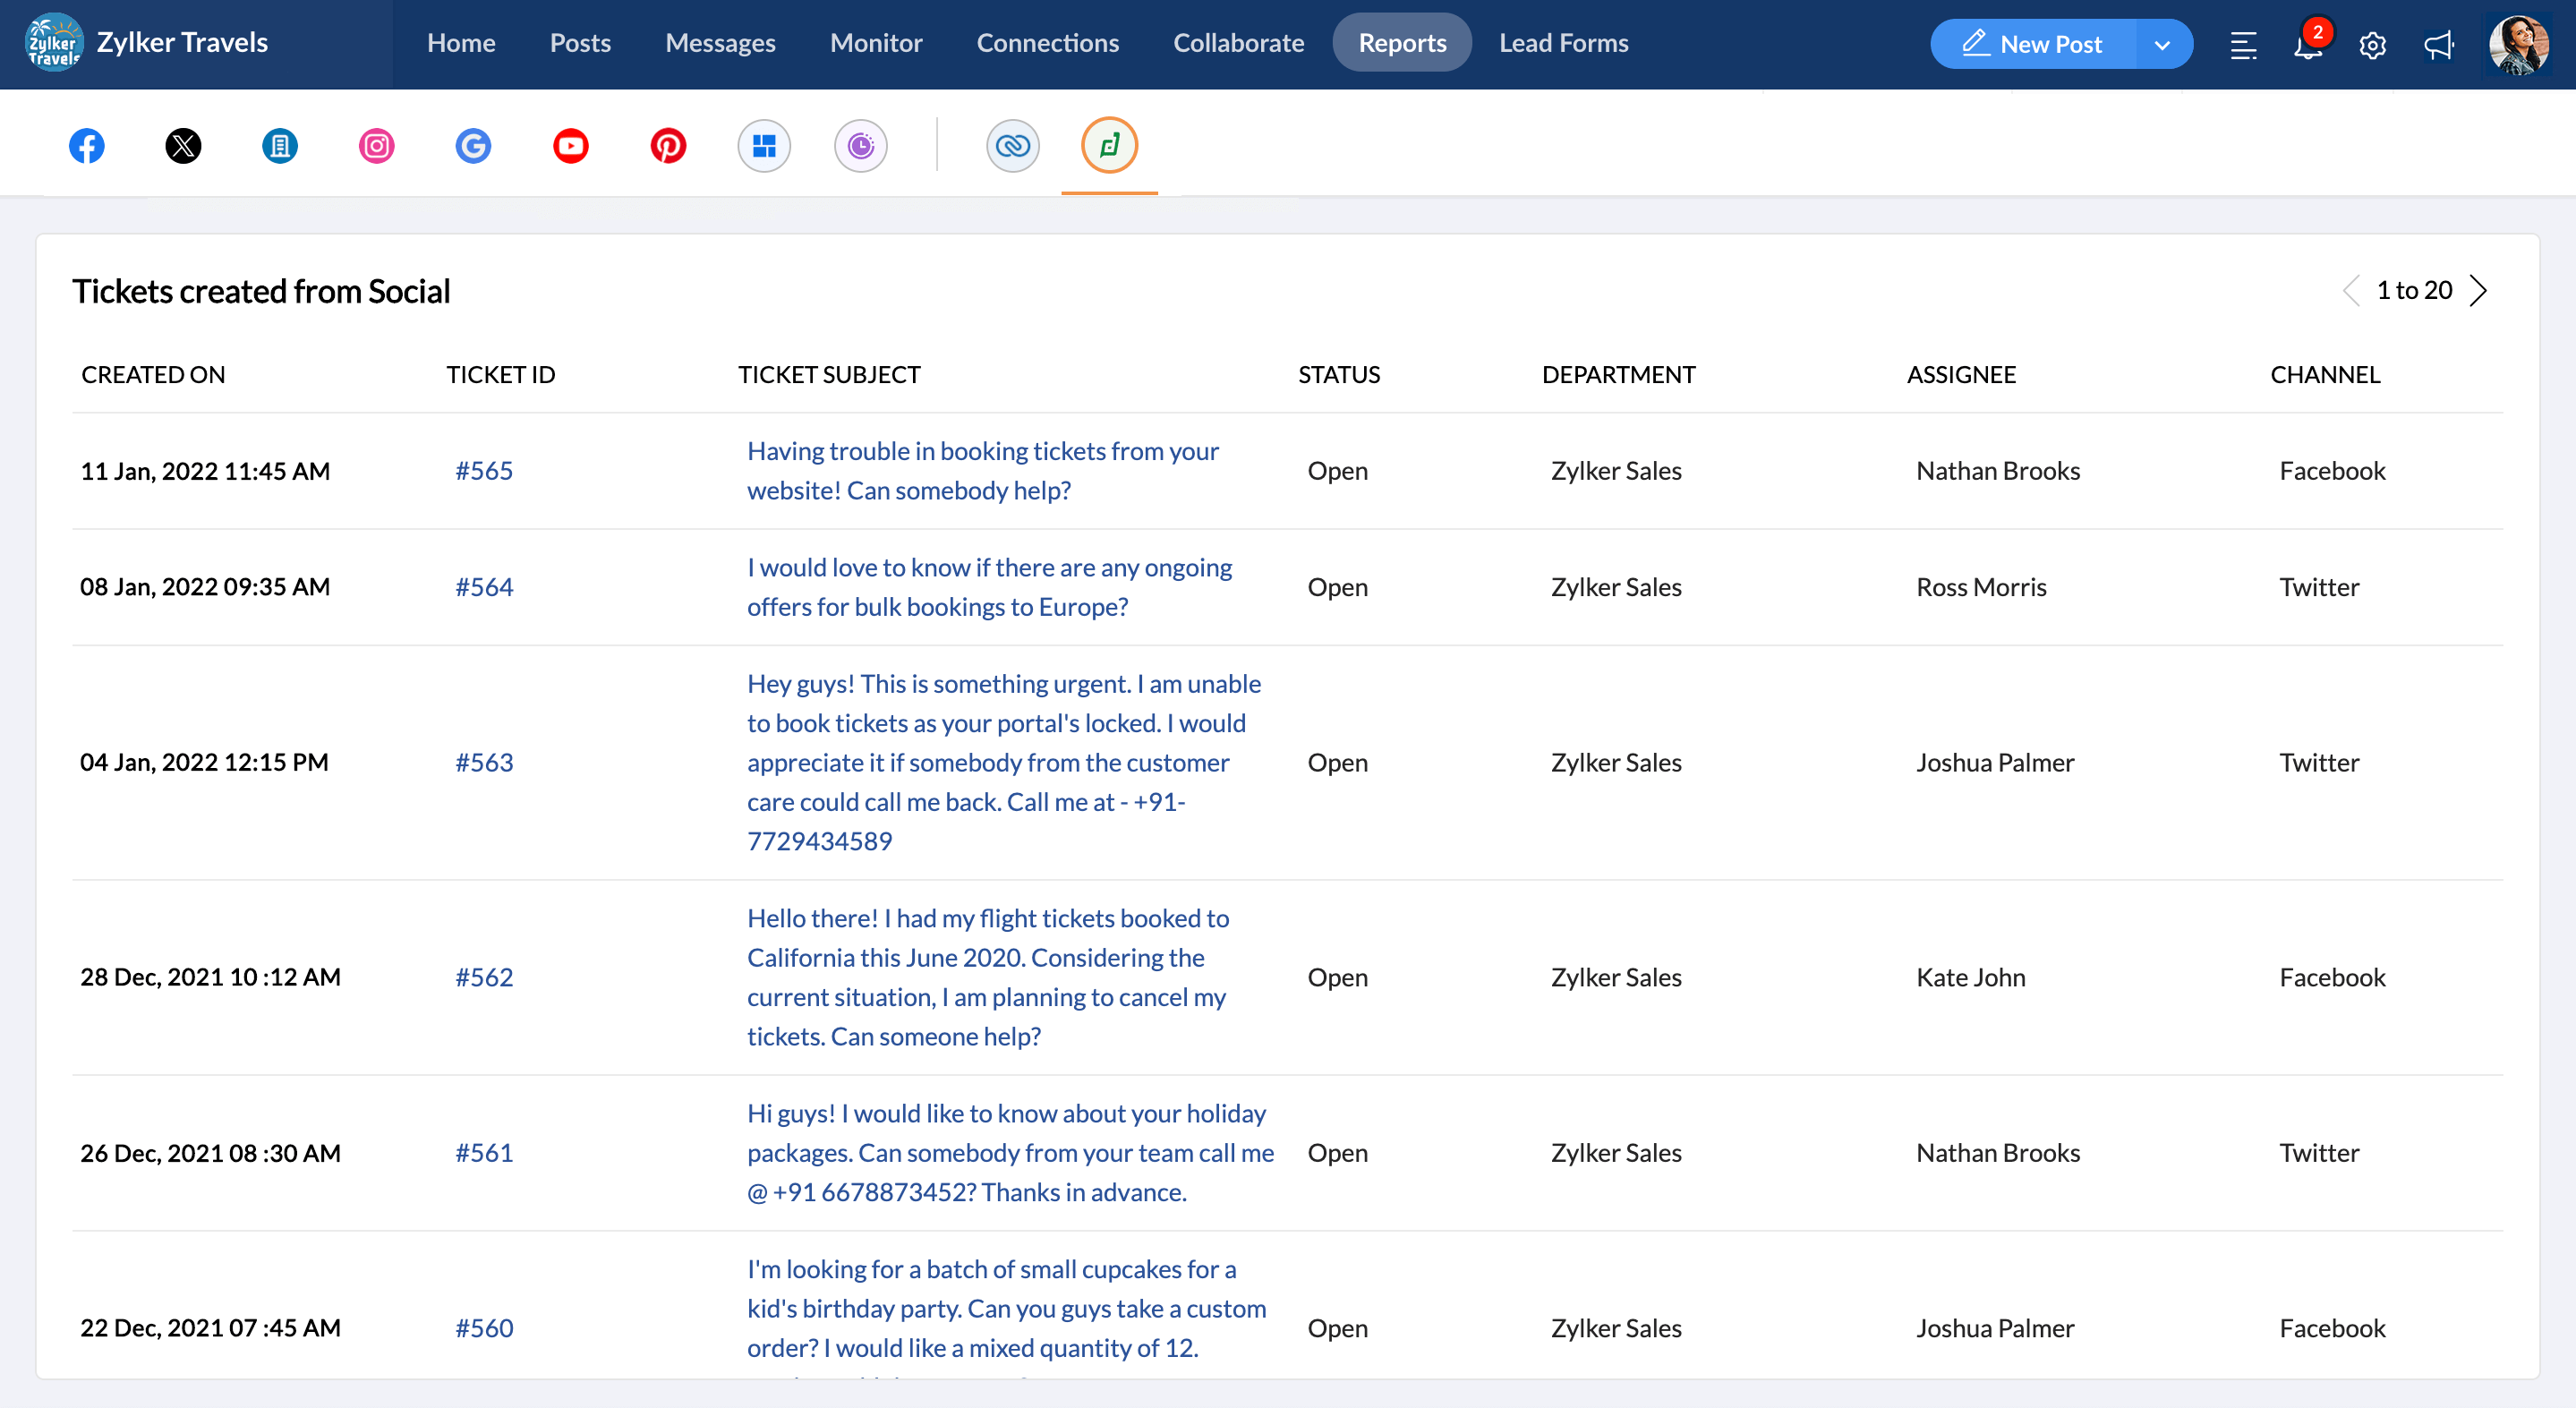Select the Google Business channel icon
Image resolution: width=2576 pixels, height=1408 pixels.
point(473,146)
